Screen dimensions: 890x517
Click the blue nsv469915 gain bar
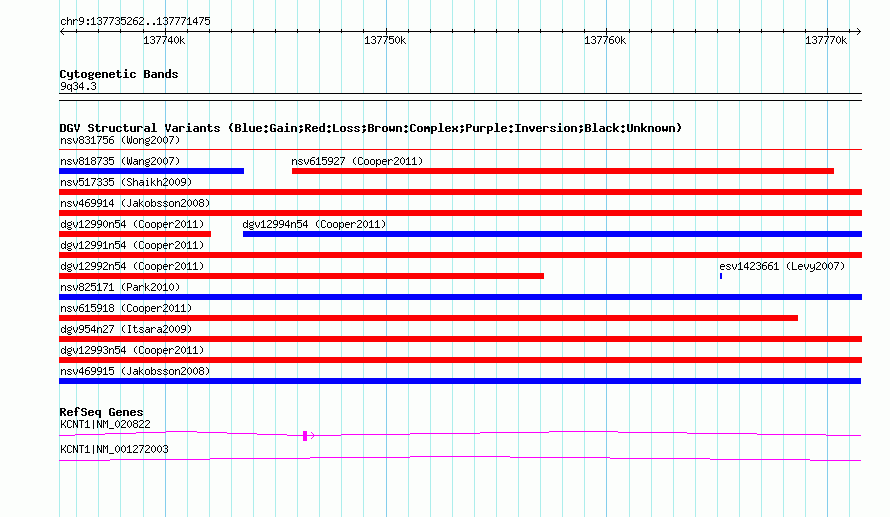[x=460, y=381]
